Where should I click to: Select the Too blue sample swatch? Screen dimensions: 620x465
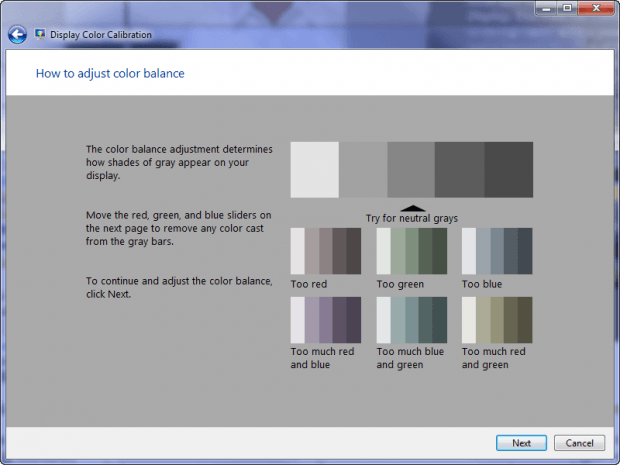pos(497,251)
